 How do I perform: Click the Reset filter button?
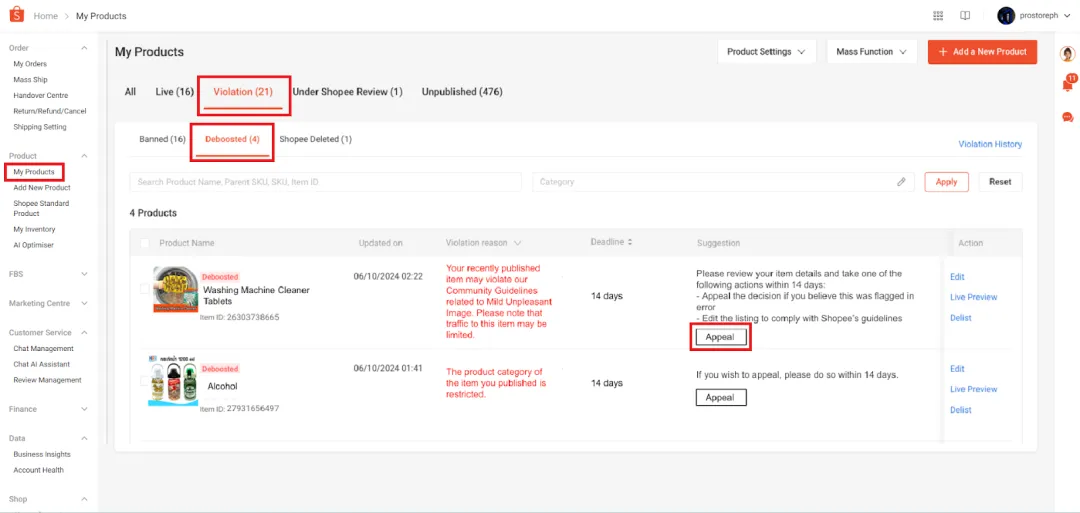[1000, 182]
